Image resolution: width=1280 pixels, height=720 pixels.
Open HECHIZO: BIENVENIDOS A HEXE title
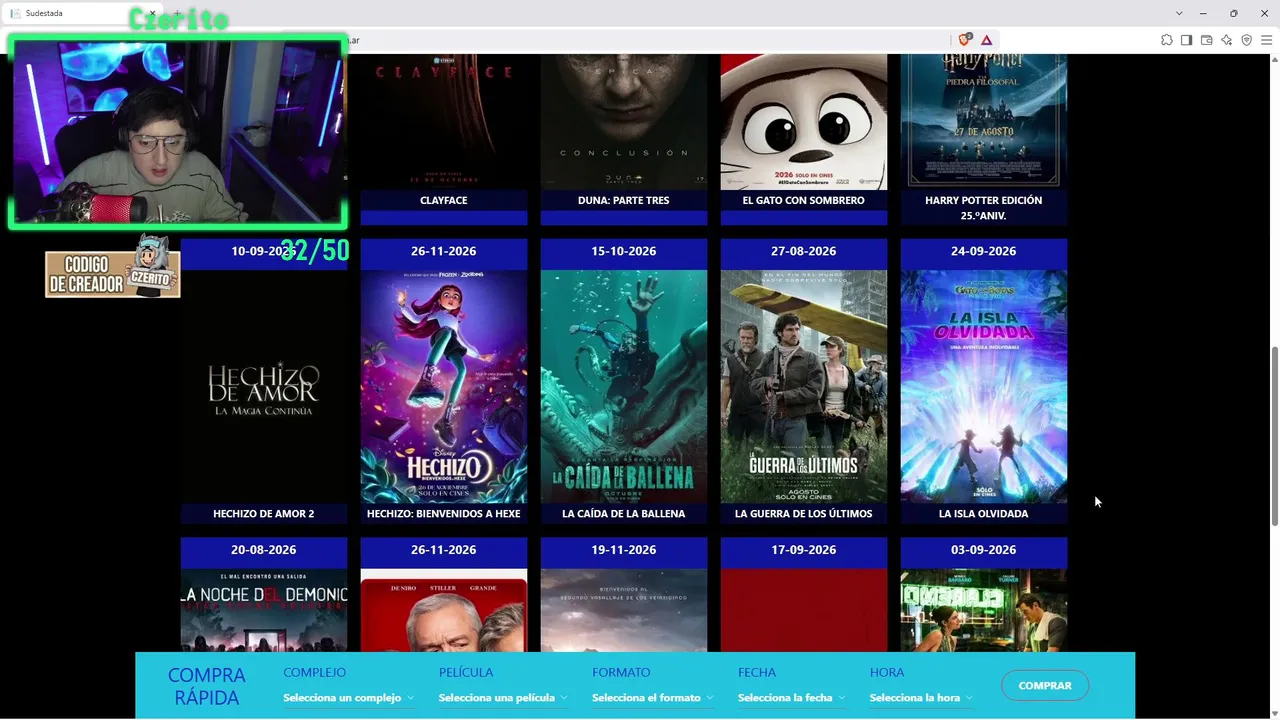pyautogui.click(x=444, y=514)
